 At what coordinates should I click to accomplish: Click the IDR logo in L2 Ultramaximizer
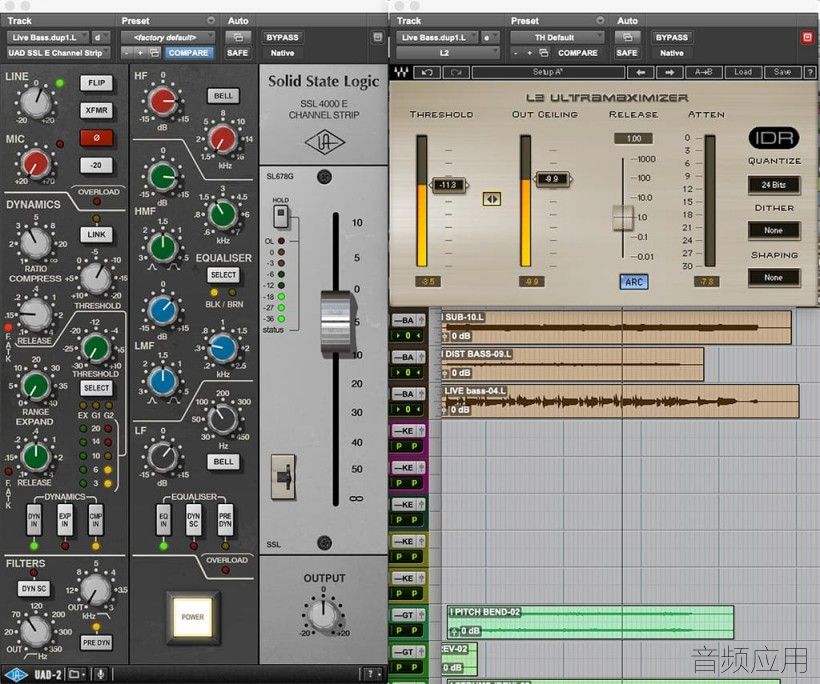click(773, 138)
